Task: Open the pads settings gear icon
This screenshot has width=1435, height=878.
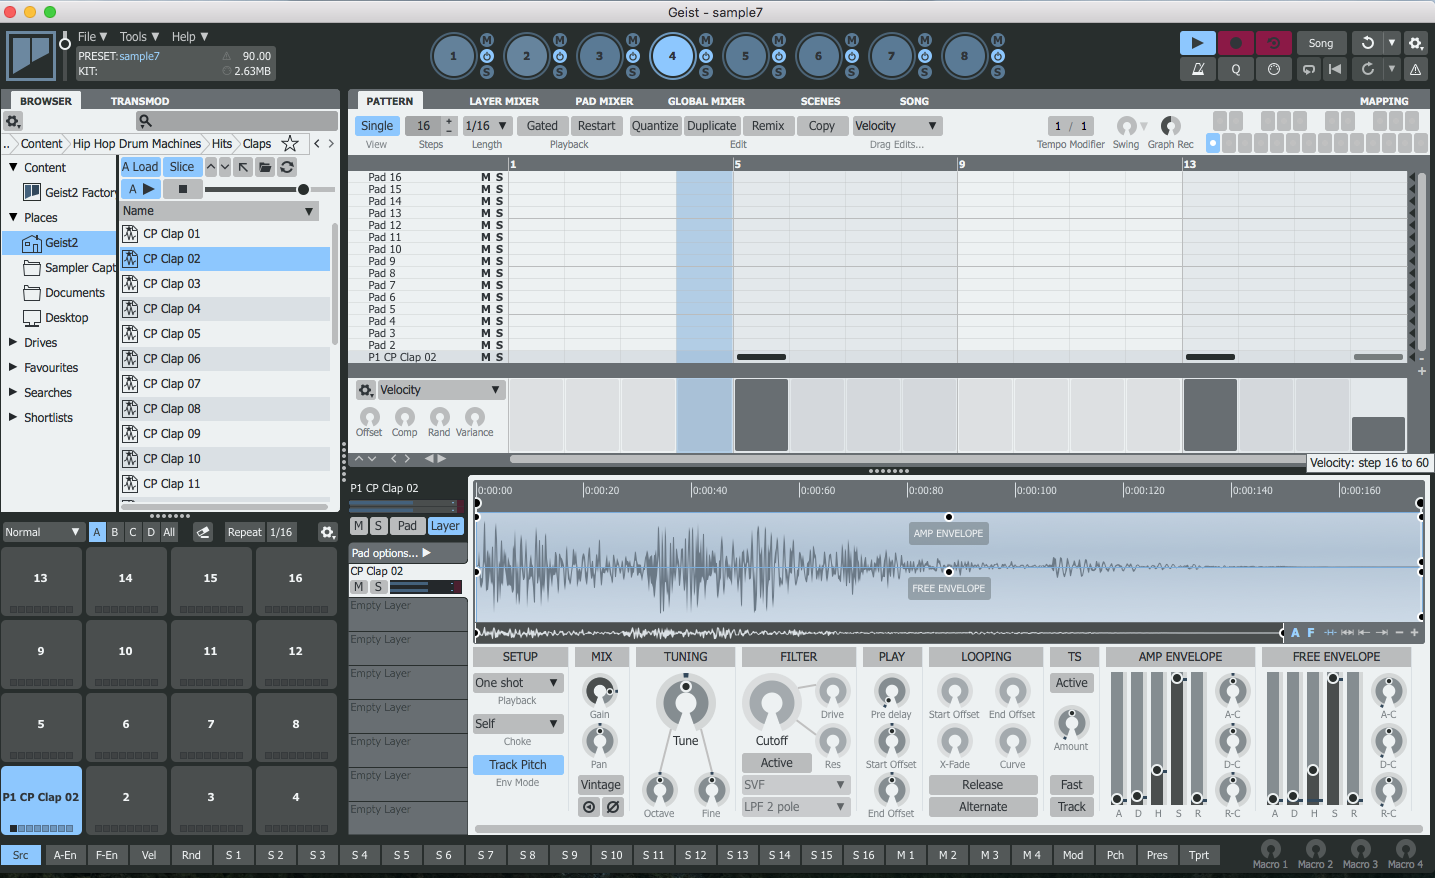Action: point(327,532)
